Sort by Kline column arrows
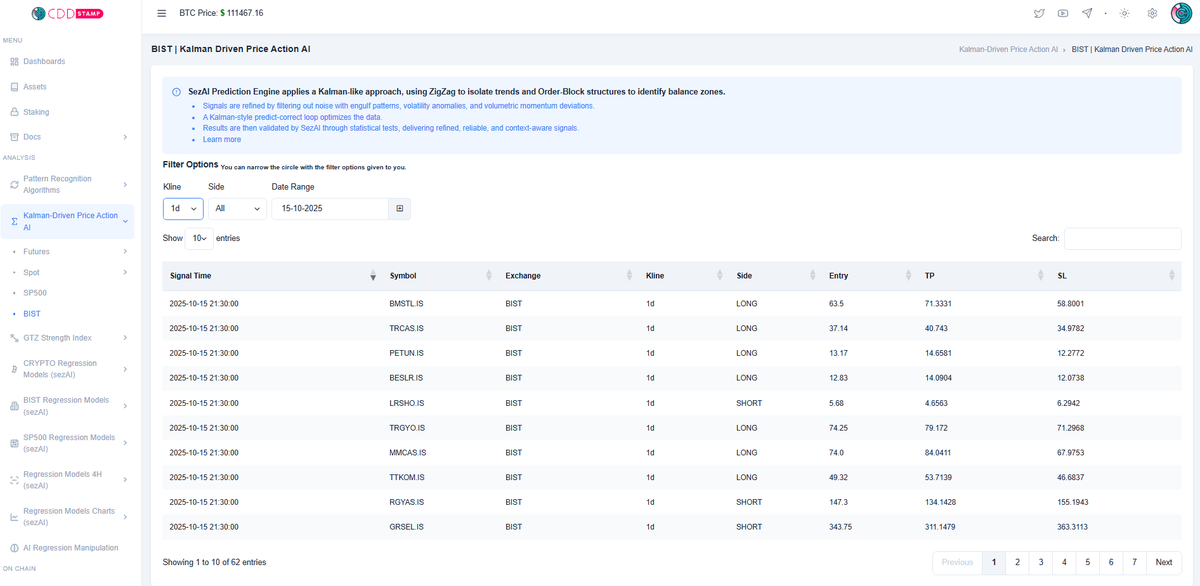 point(719,275)
